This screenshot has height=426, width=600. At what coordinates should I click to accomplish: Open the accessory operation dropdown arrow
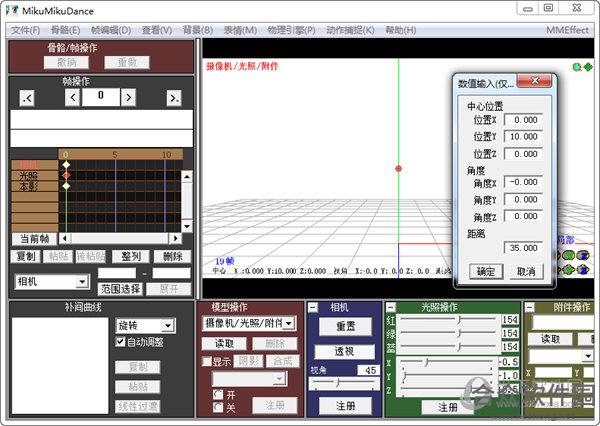coord(588,356)
